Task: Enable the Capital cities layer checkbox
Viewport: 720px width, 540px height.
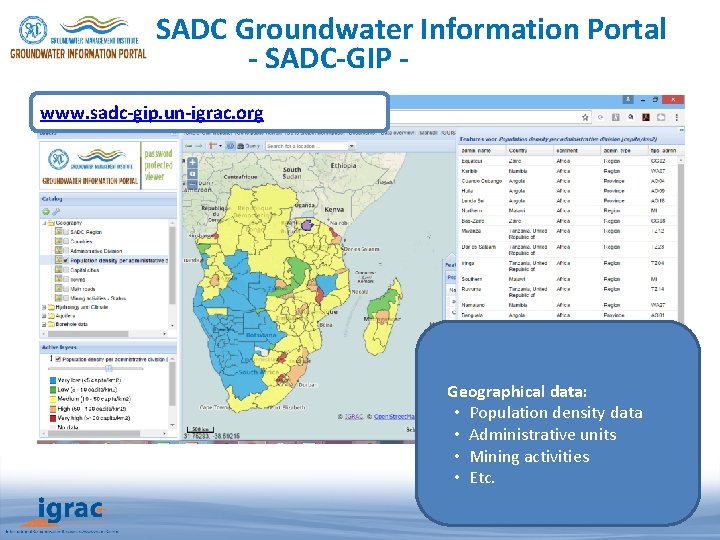Action: (66, 270)
